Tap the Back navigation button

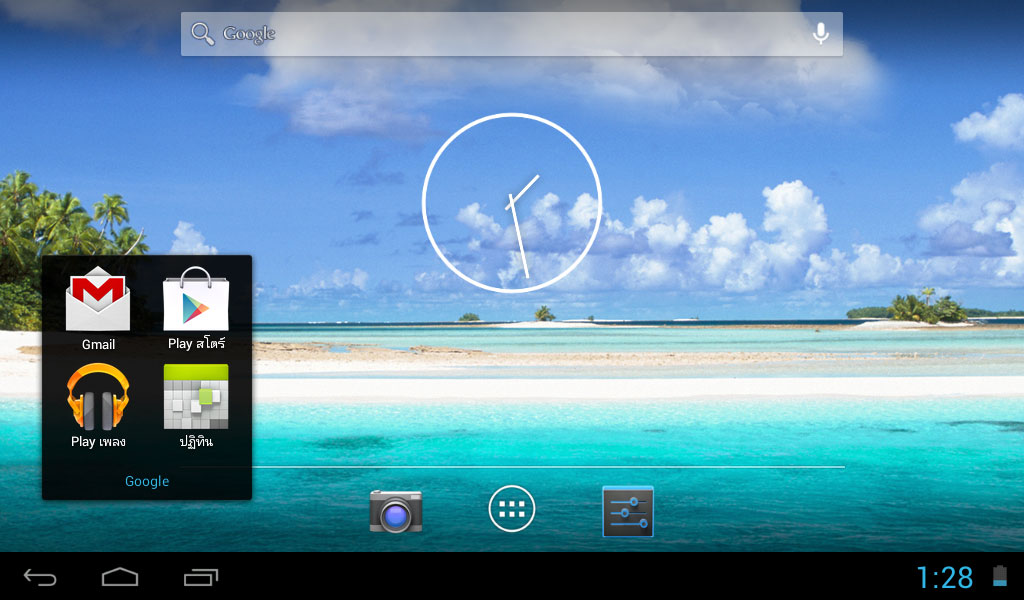40,577
